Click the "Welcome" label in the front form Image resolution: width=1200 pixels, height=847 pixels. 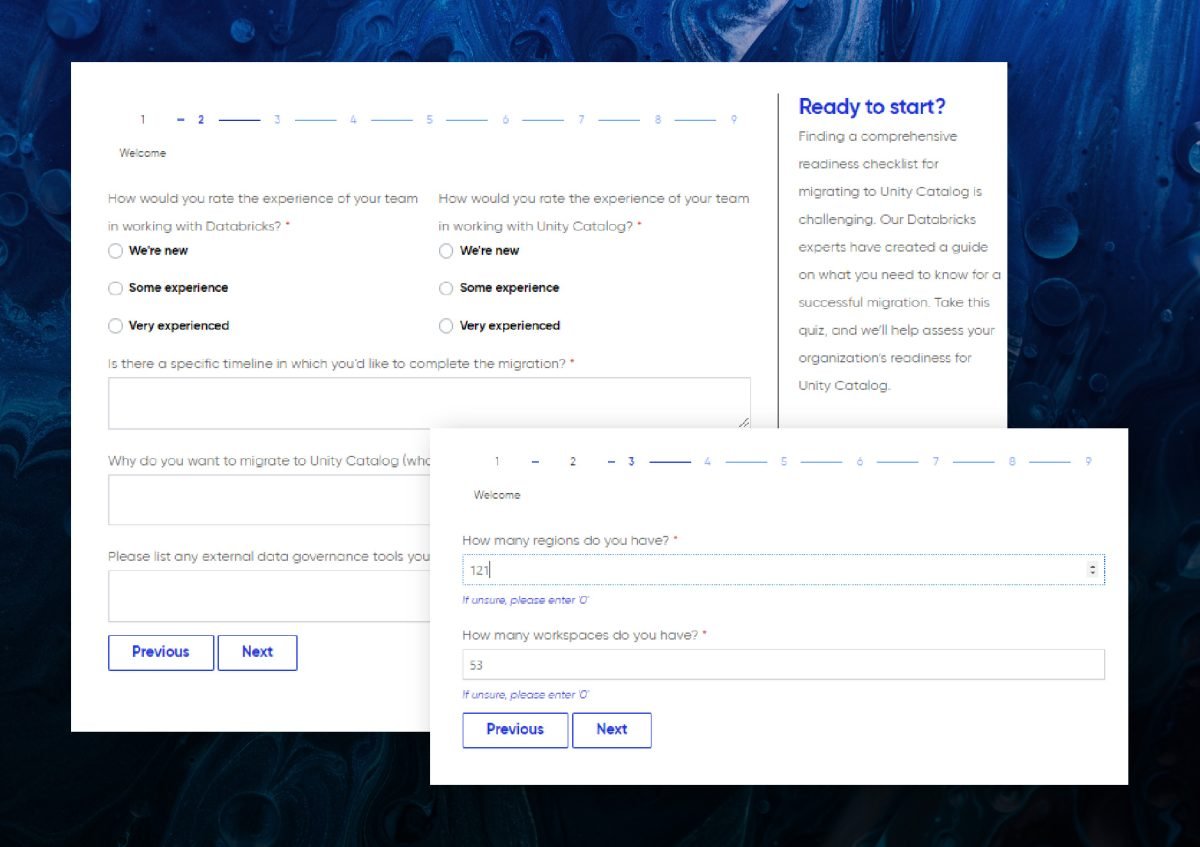click(x=497, y=495)
